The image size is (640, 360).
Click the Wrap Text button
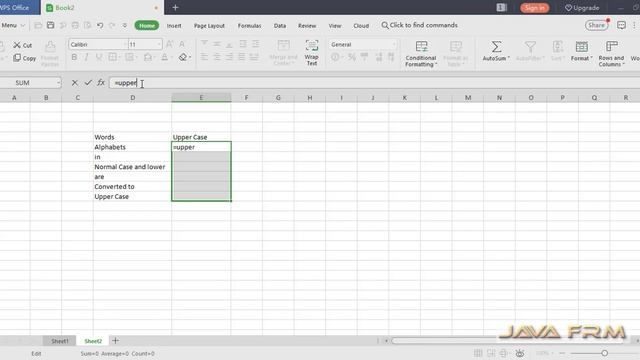312,52
